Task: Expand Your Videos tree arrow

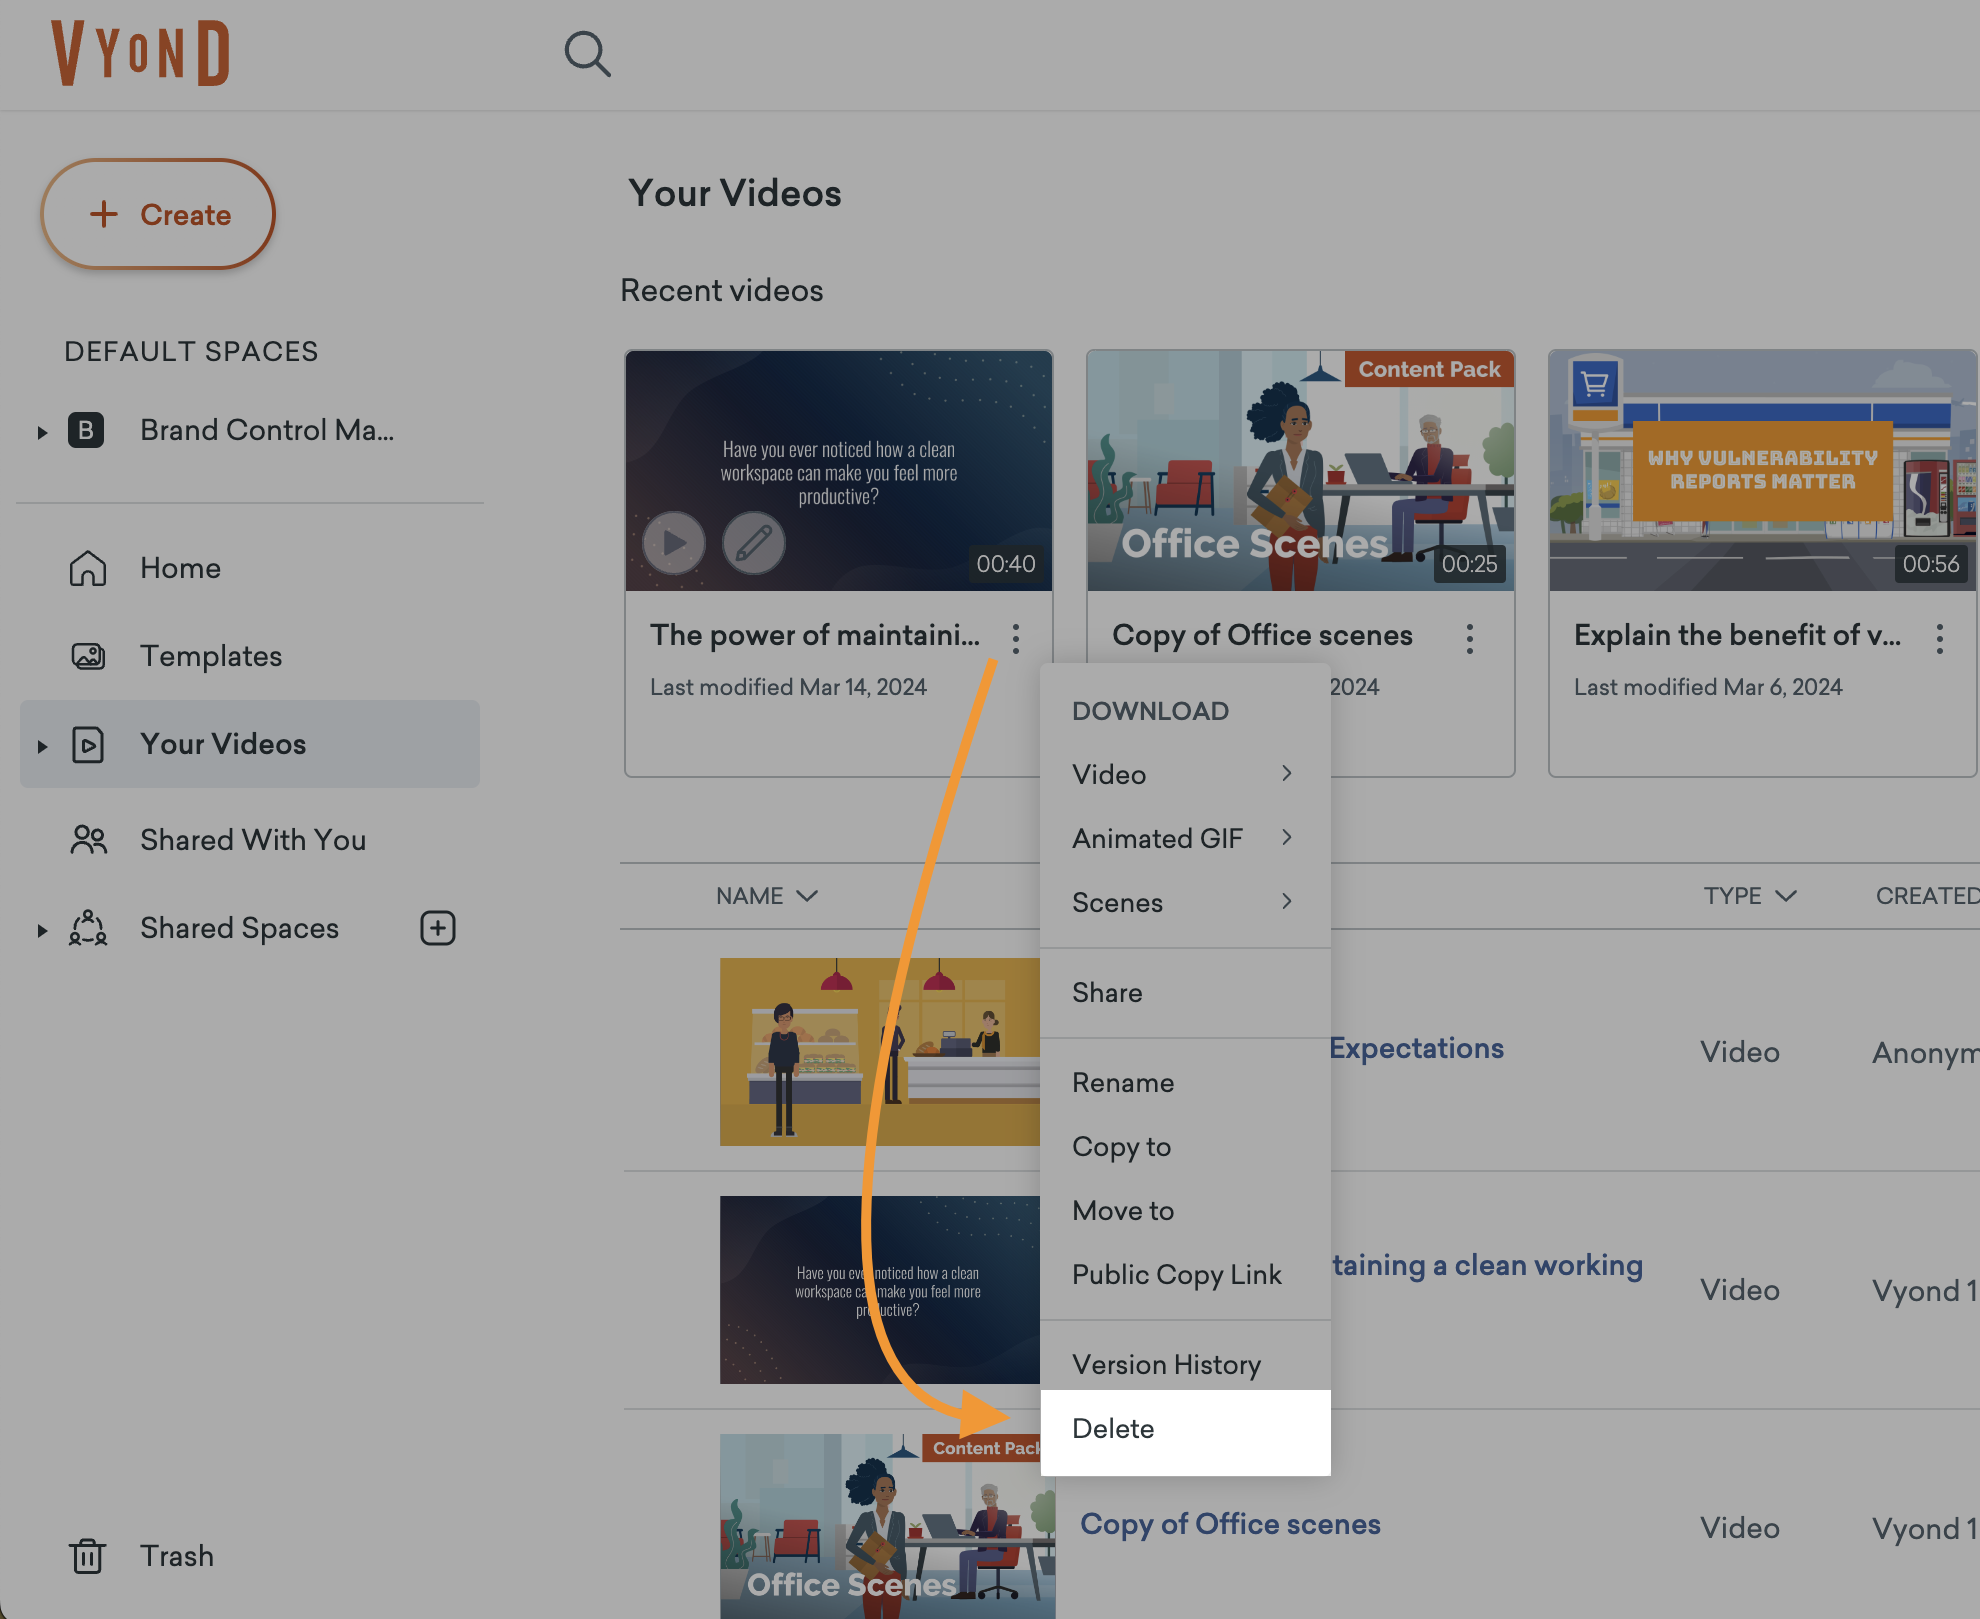Action: coord(42,746)
